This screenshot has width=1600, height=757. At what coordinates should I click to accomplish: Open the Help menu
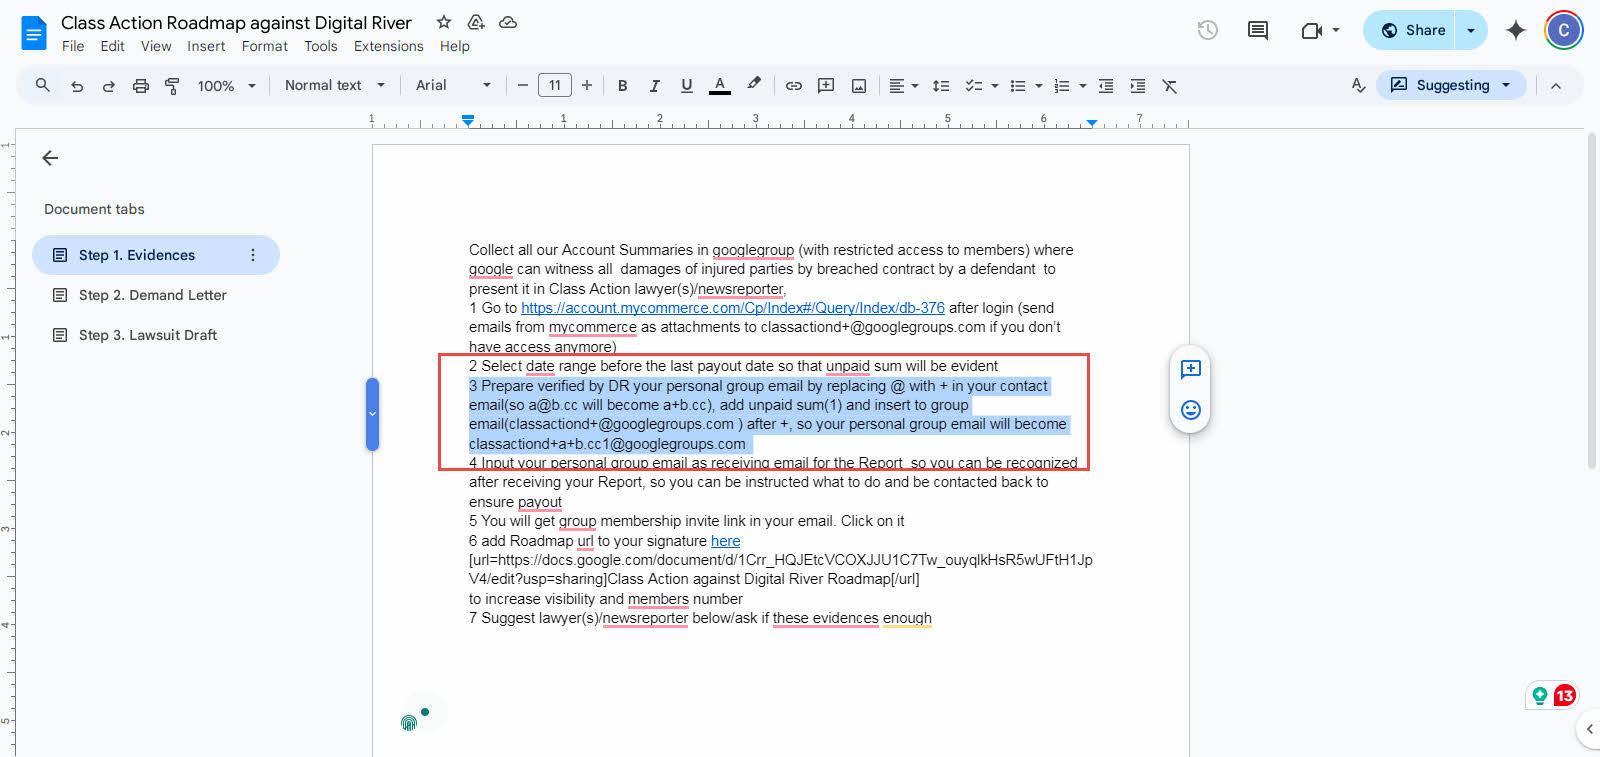tap(455, 46)
